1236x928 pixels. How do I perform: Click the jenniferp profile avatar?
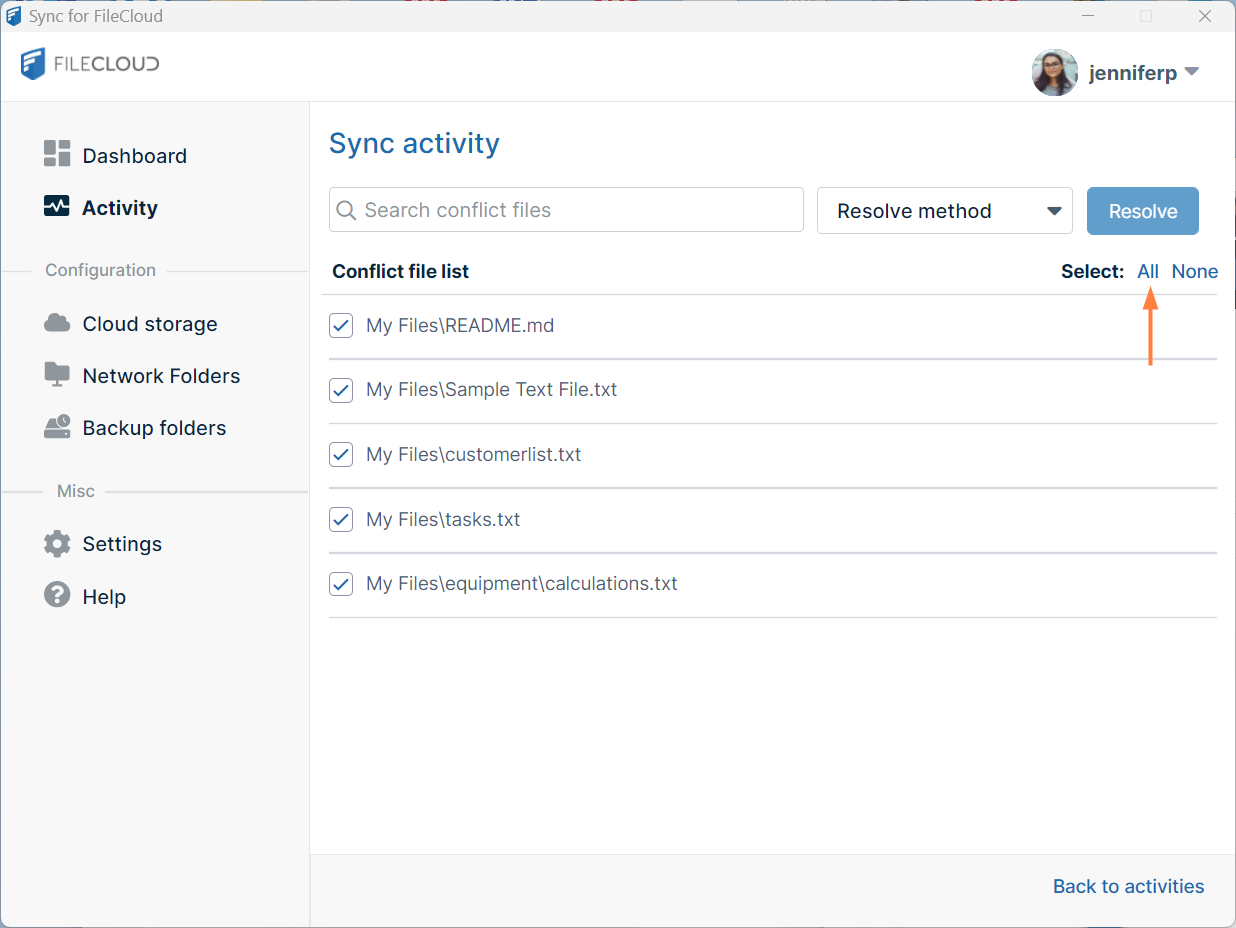[x=1054, y=73]
